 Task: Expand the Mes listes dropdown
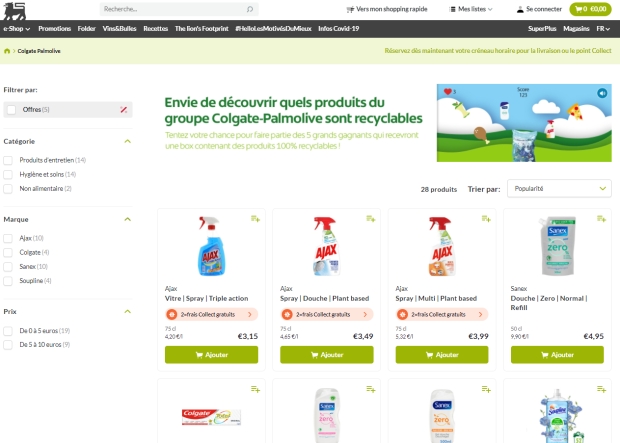471,9
